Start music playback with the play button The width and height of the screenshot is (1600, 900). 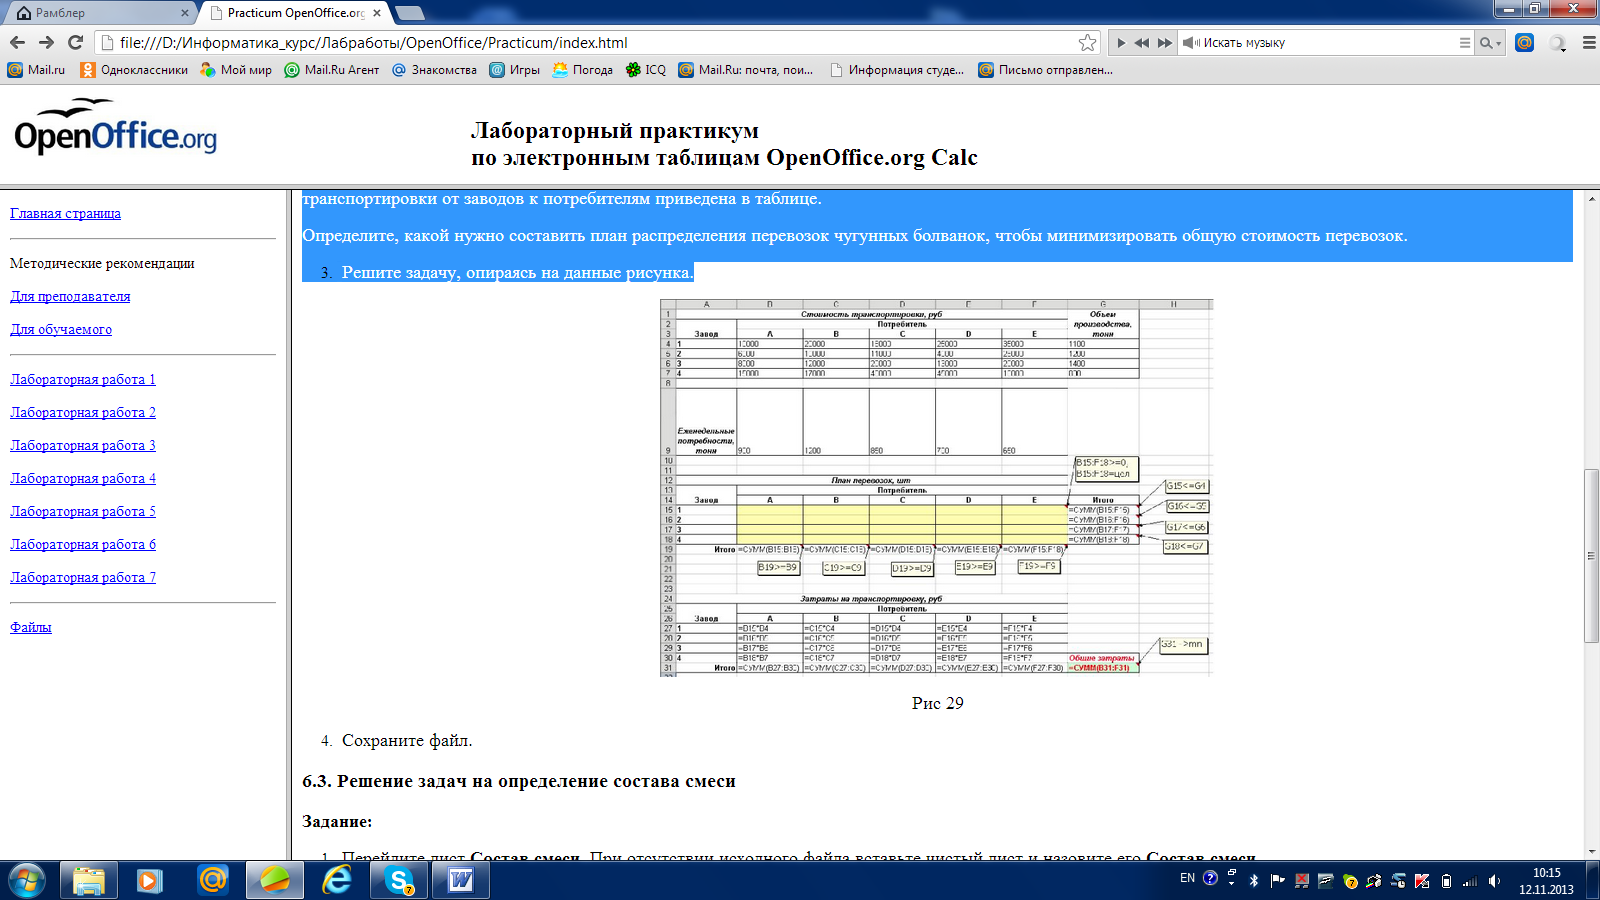1121,43
